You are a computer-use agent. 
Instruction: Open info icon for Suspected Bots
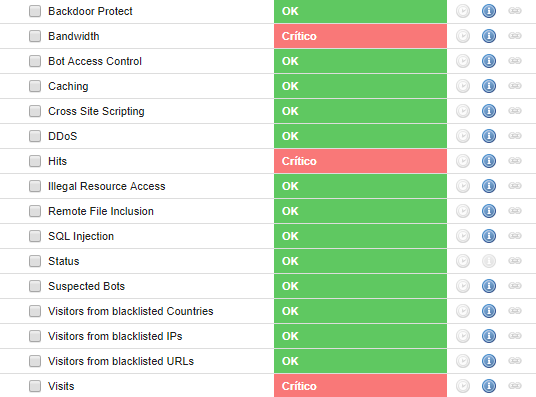click(x=489, y=286)
